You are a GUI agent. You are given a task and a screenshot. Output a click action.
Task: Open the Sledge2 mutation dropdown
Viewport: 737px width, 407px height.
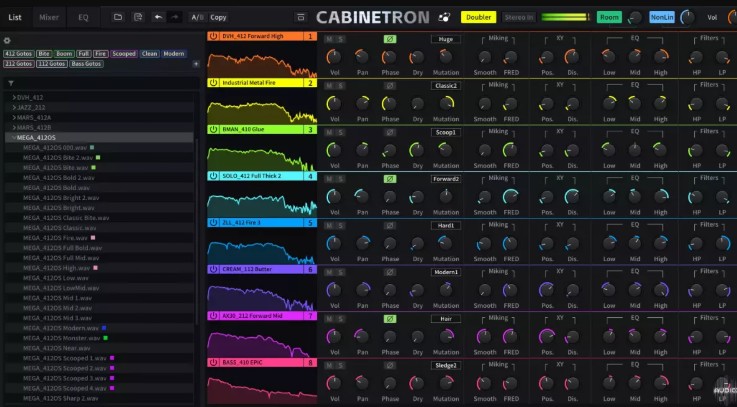point(446,366)
